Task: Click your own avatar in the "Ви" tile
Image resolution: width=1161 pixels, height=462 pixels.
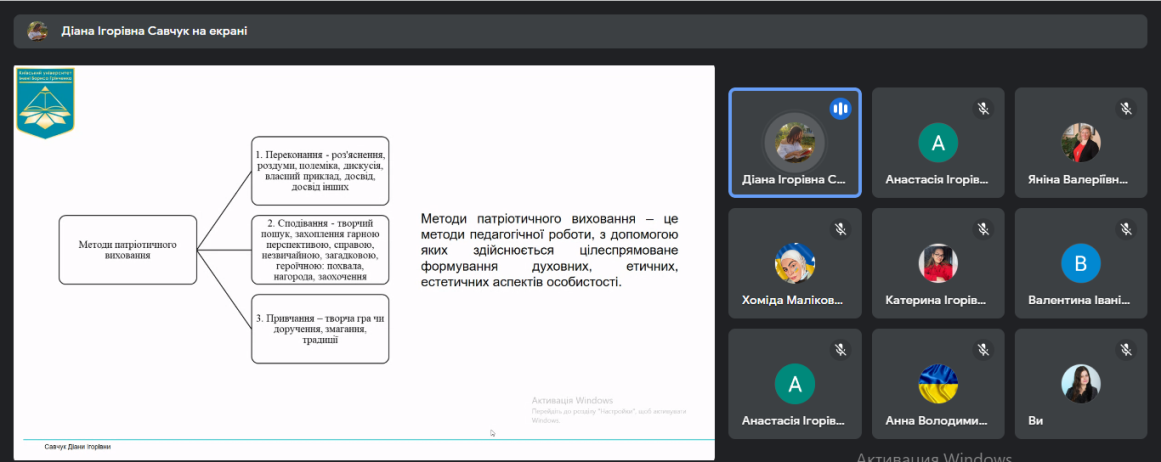Action: click(1080, 383)
